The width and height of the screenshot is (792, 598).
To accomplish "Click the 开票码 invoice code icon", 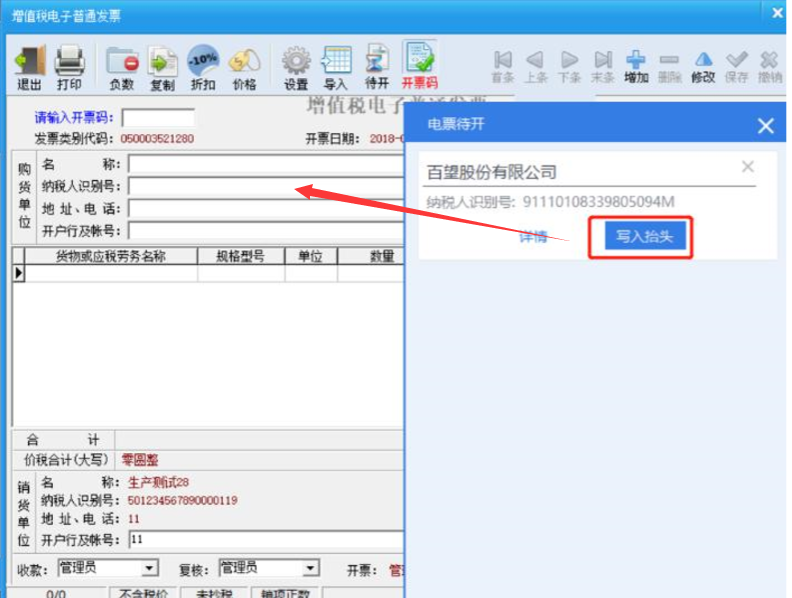I will tap(419, 65).
